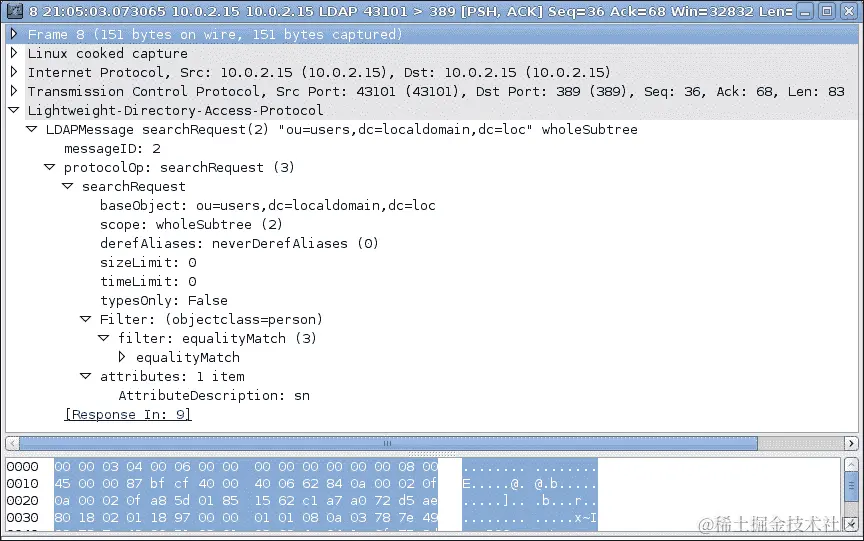Open the Response In: 9 link
Screen dimensions: 864x541
[x=128, y=414]
